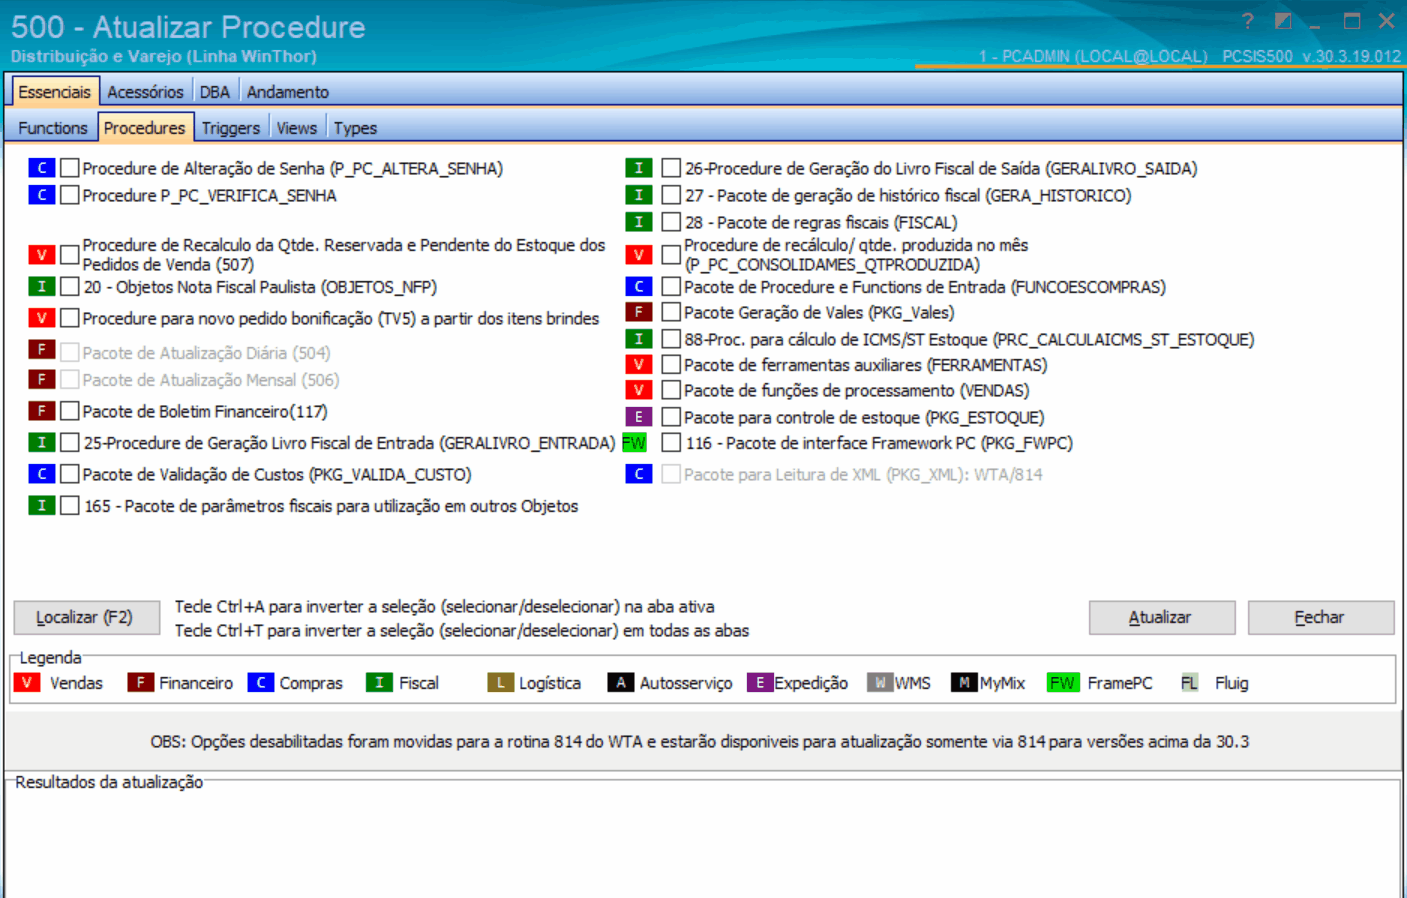The image size is (1407, 898).
Task: Click the MyMix black M legend icon
Action: 963,683
